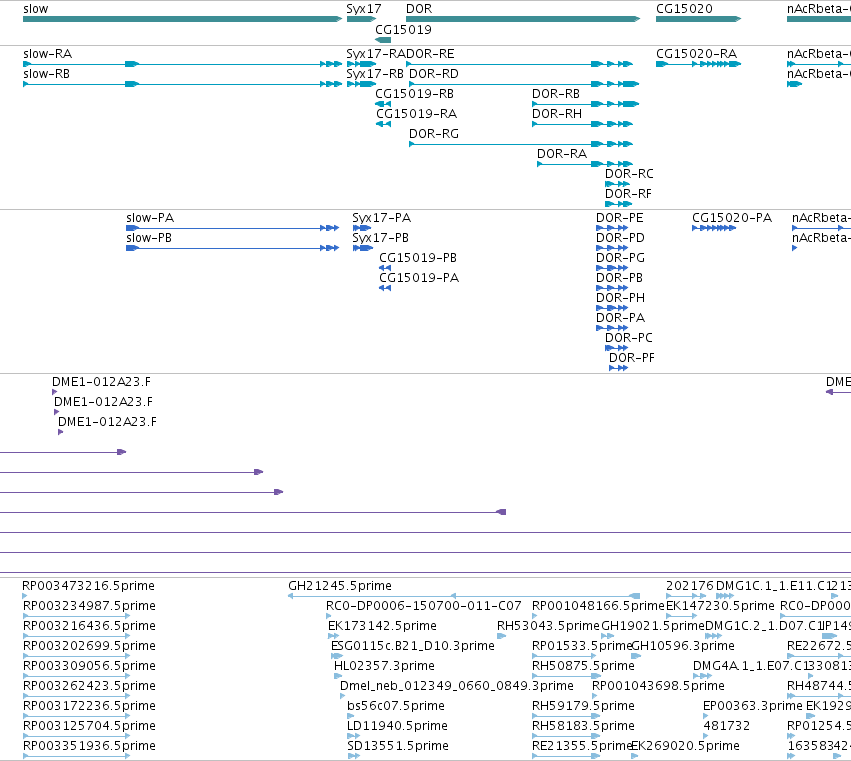Select the CG15019-RA transcript label

416,114
